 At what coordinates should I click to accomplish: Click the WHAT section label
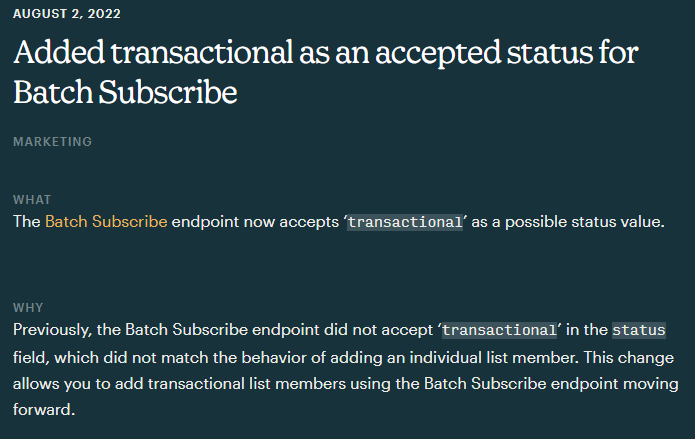tap(32, 200)
